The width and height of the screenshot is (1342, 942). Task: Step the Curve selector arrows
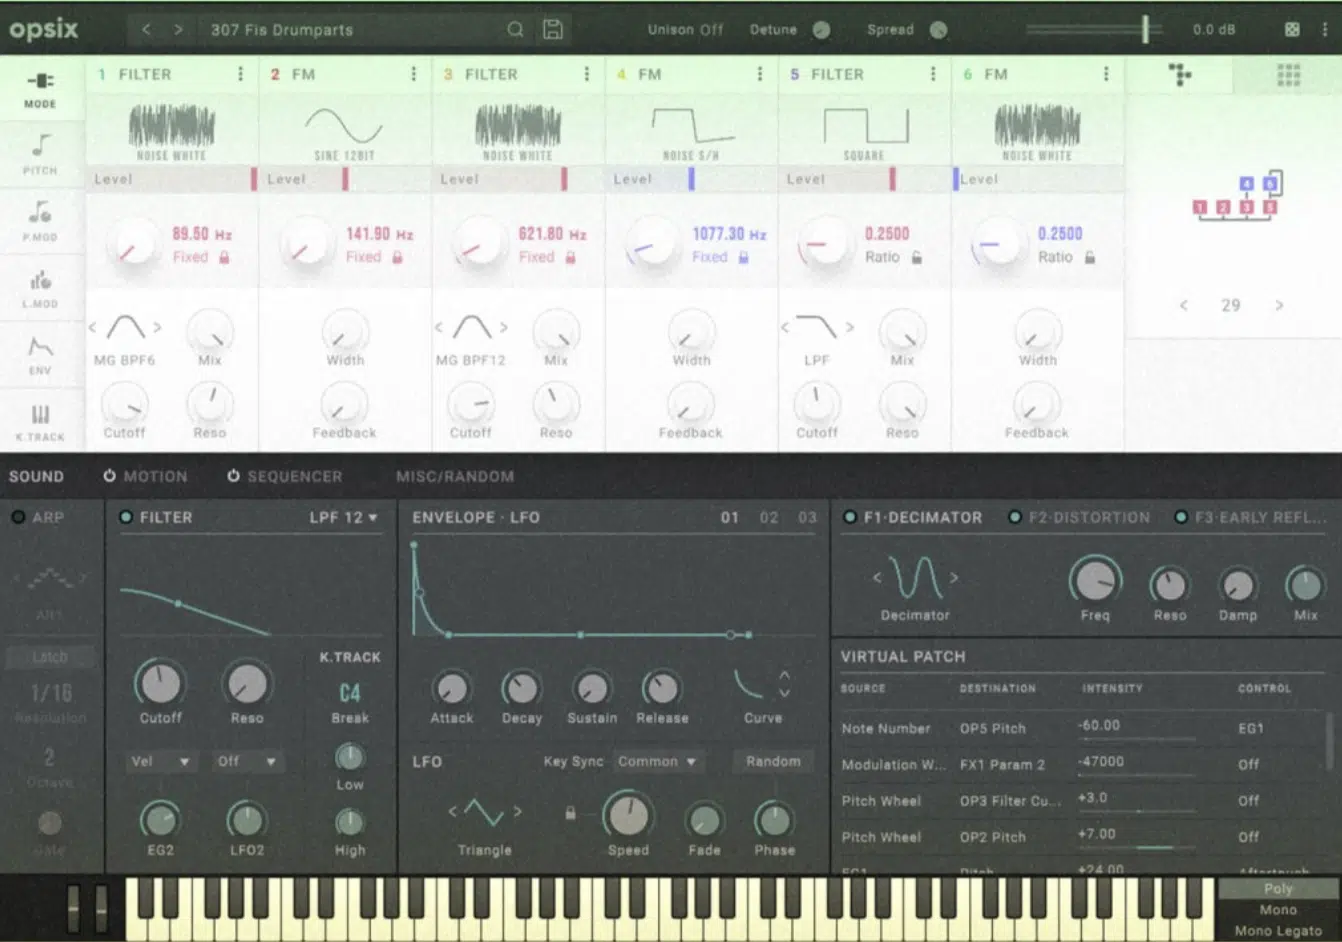coord(784,684)
